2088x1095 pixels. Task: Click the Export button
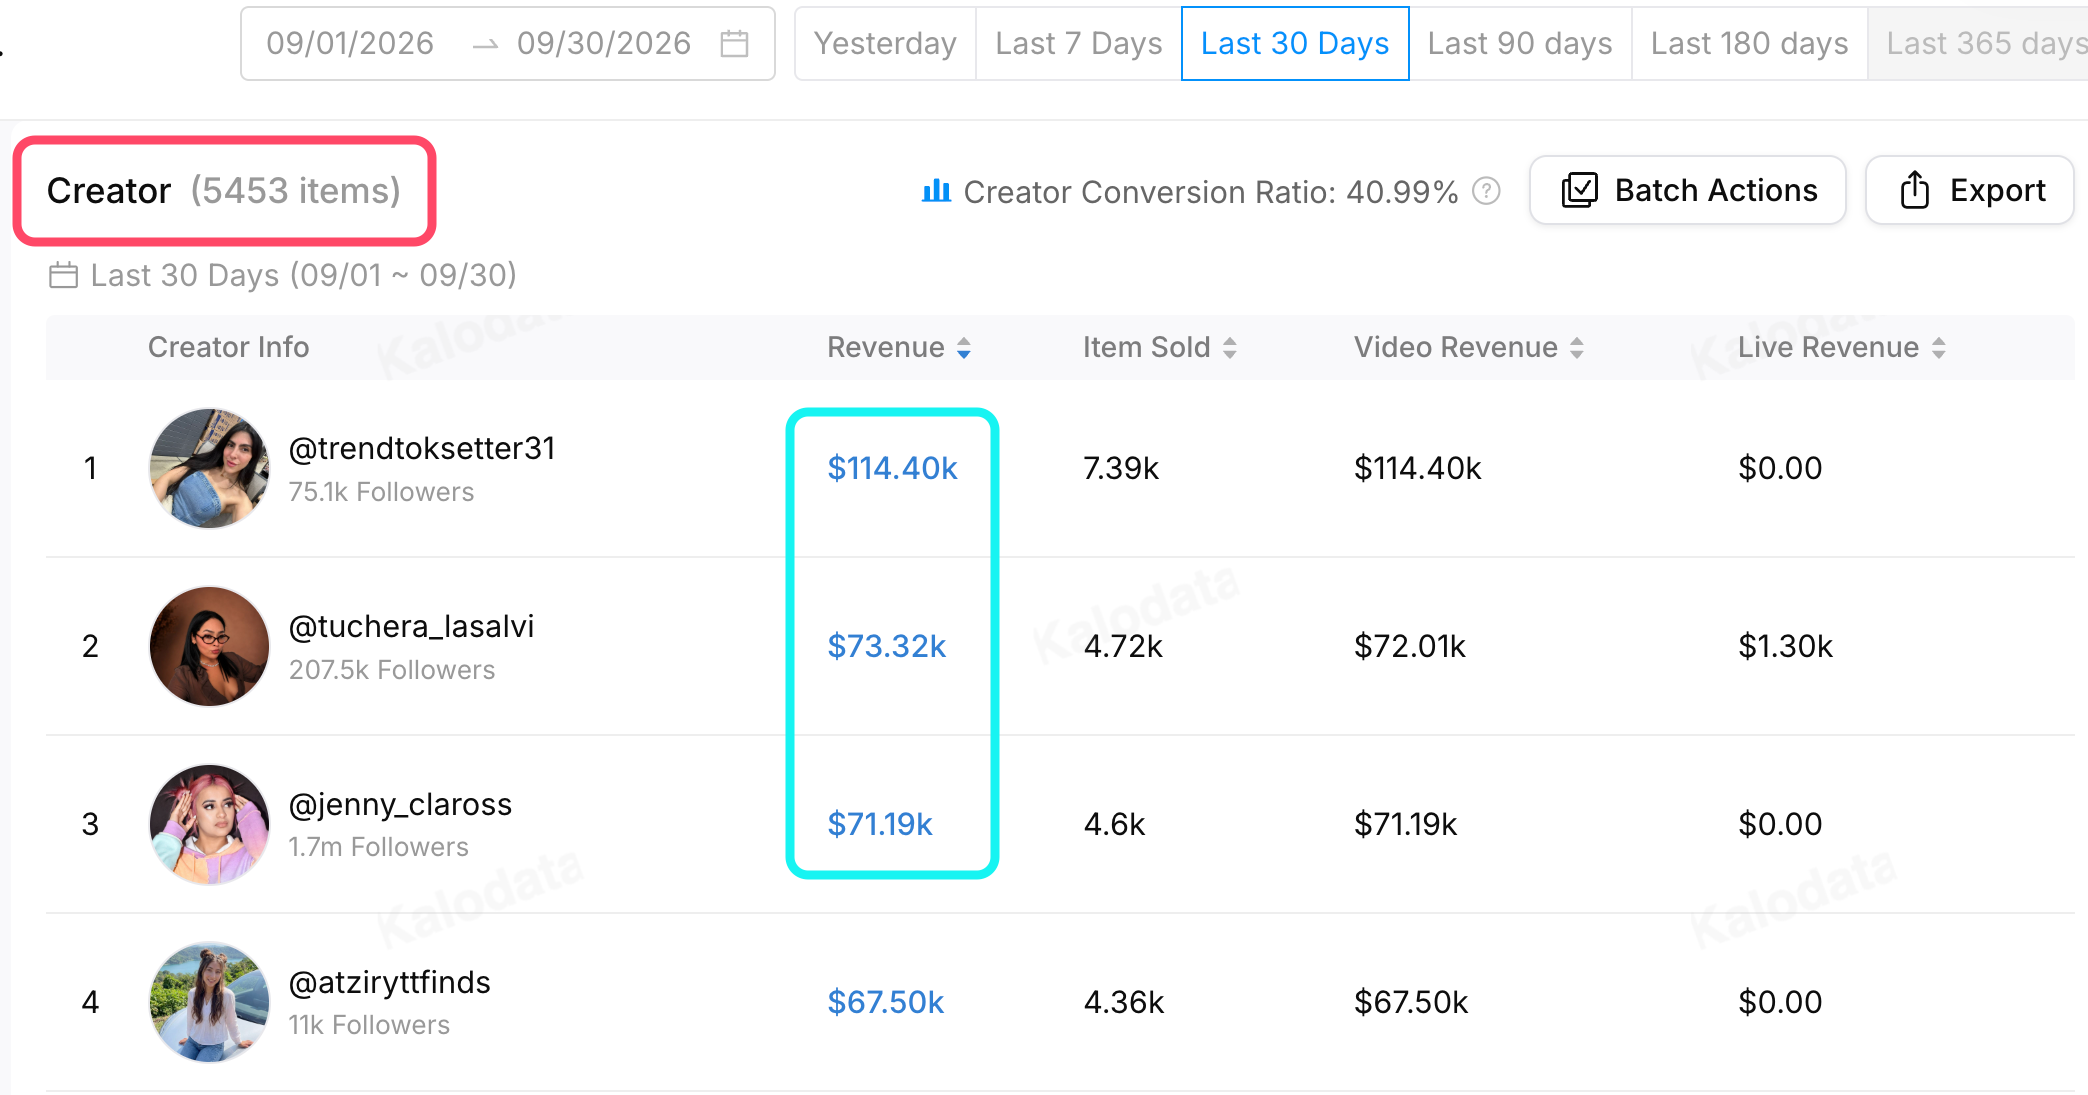tap(1970, 190)
